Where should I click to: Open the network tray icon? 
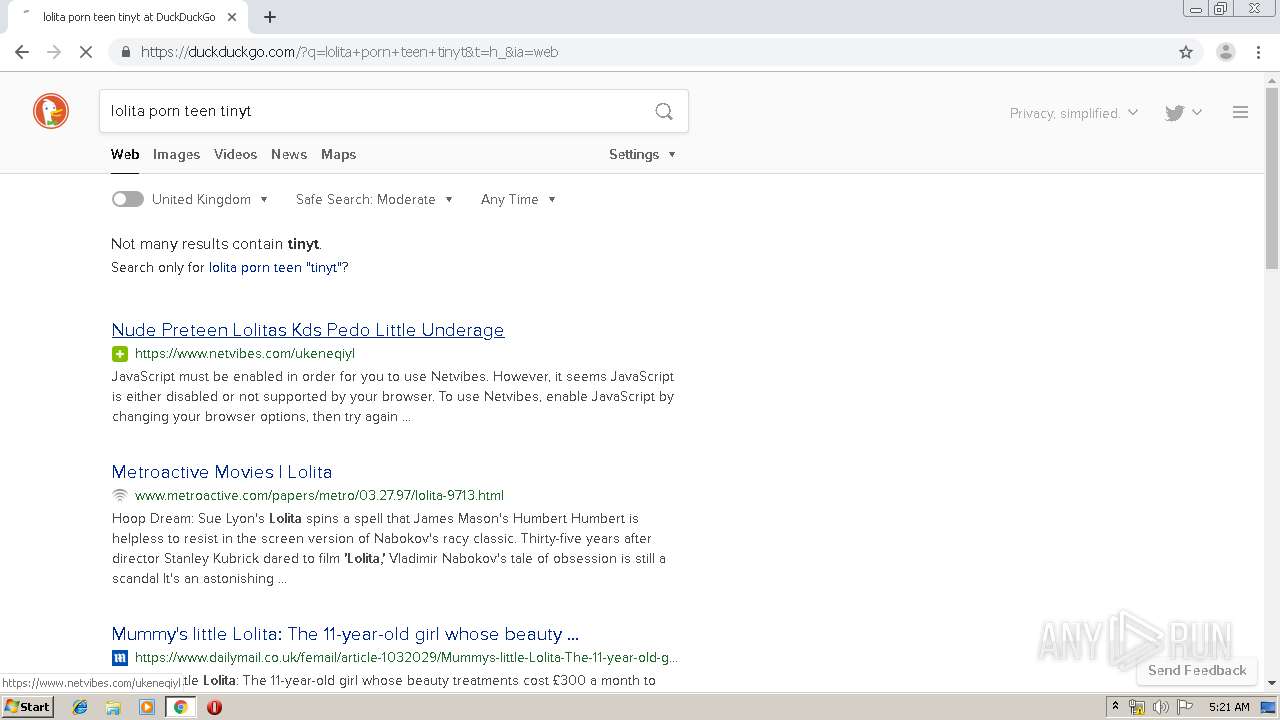click(x=1137, y=707)
